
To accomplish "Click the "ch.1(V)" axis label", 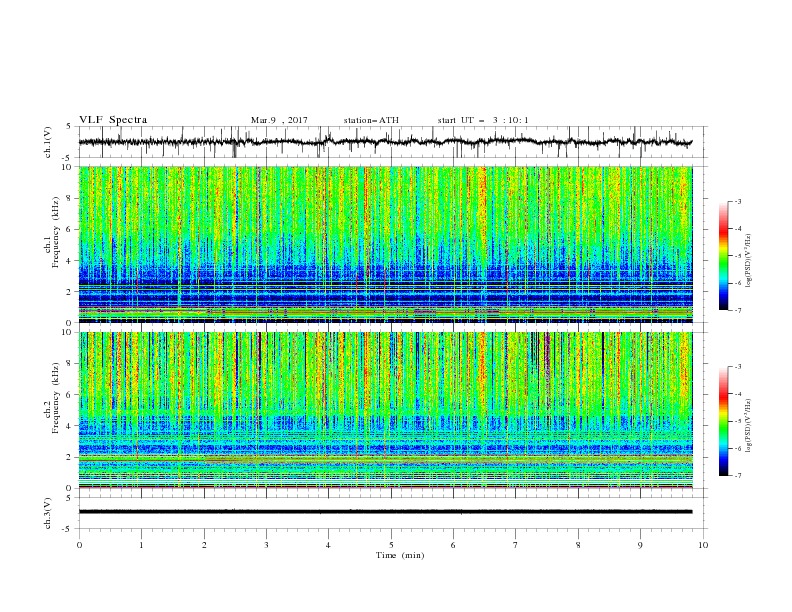I will [48, 142].
